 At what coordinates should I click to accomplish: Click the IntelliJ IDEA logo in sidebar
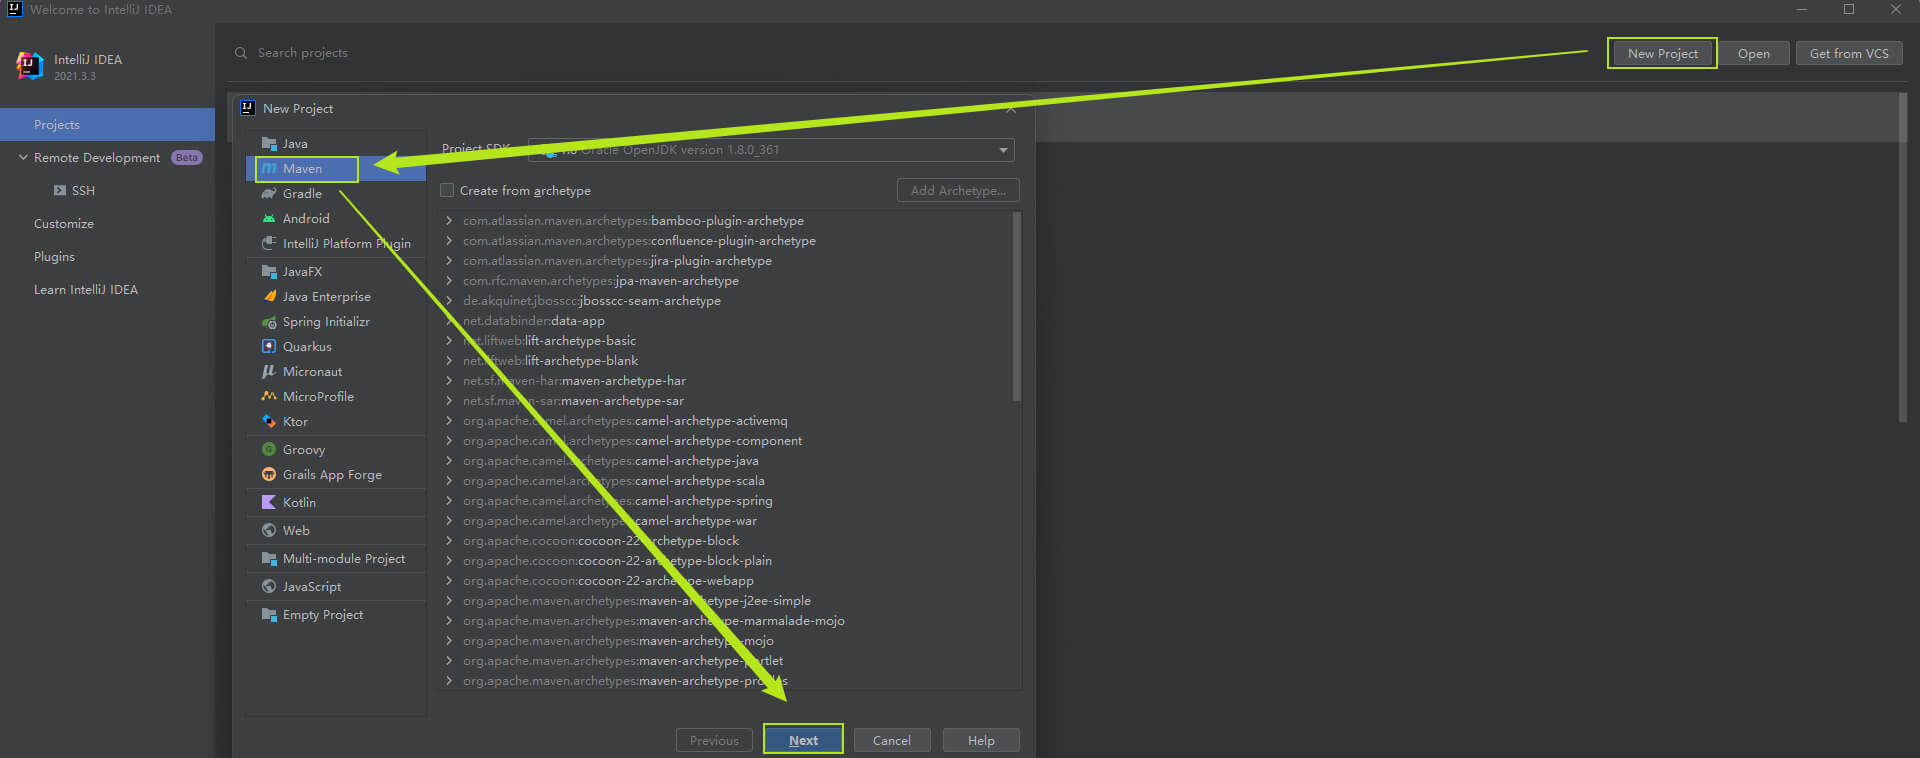30,66
